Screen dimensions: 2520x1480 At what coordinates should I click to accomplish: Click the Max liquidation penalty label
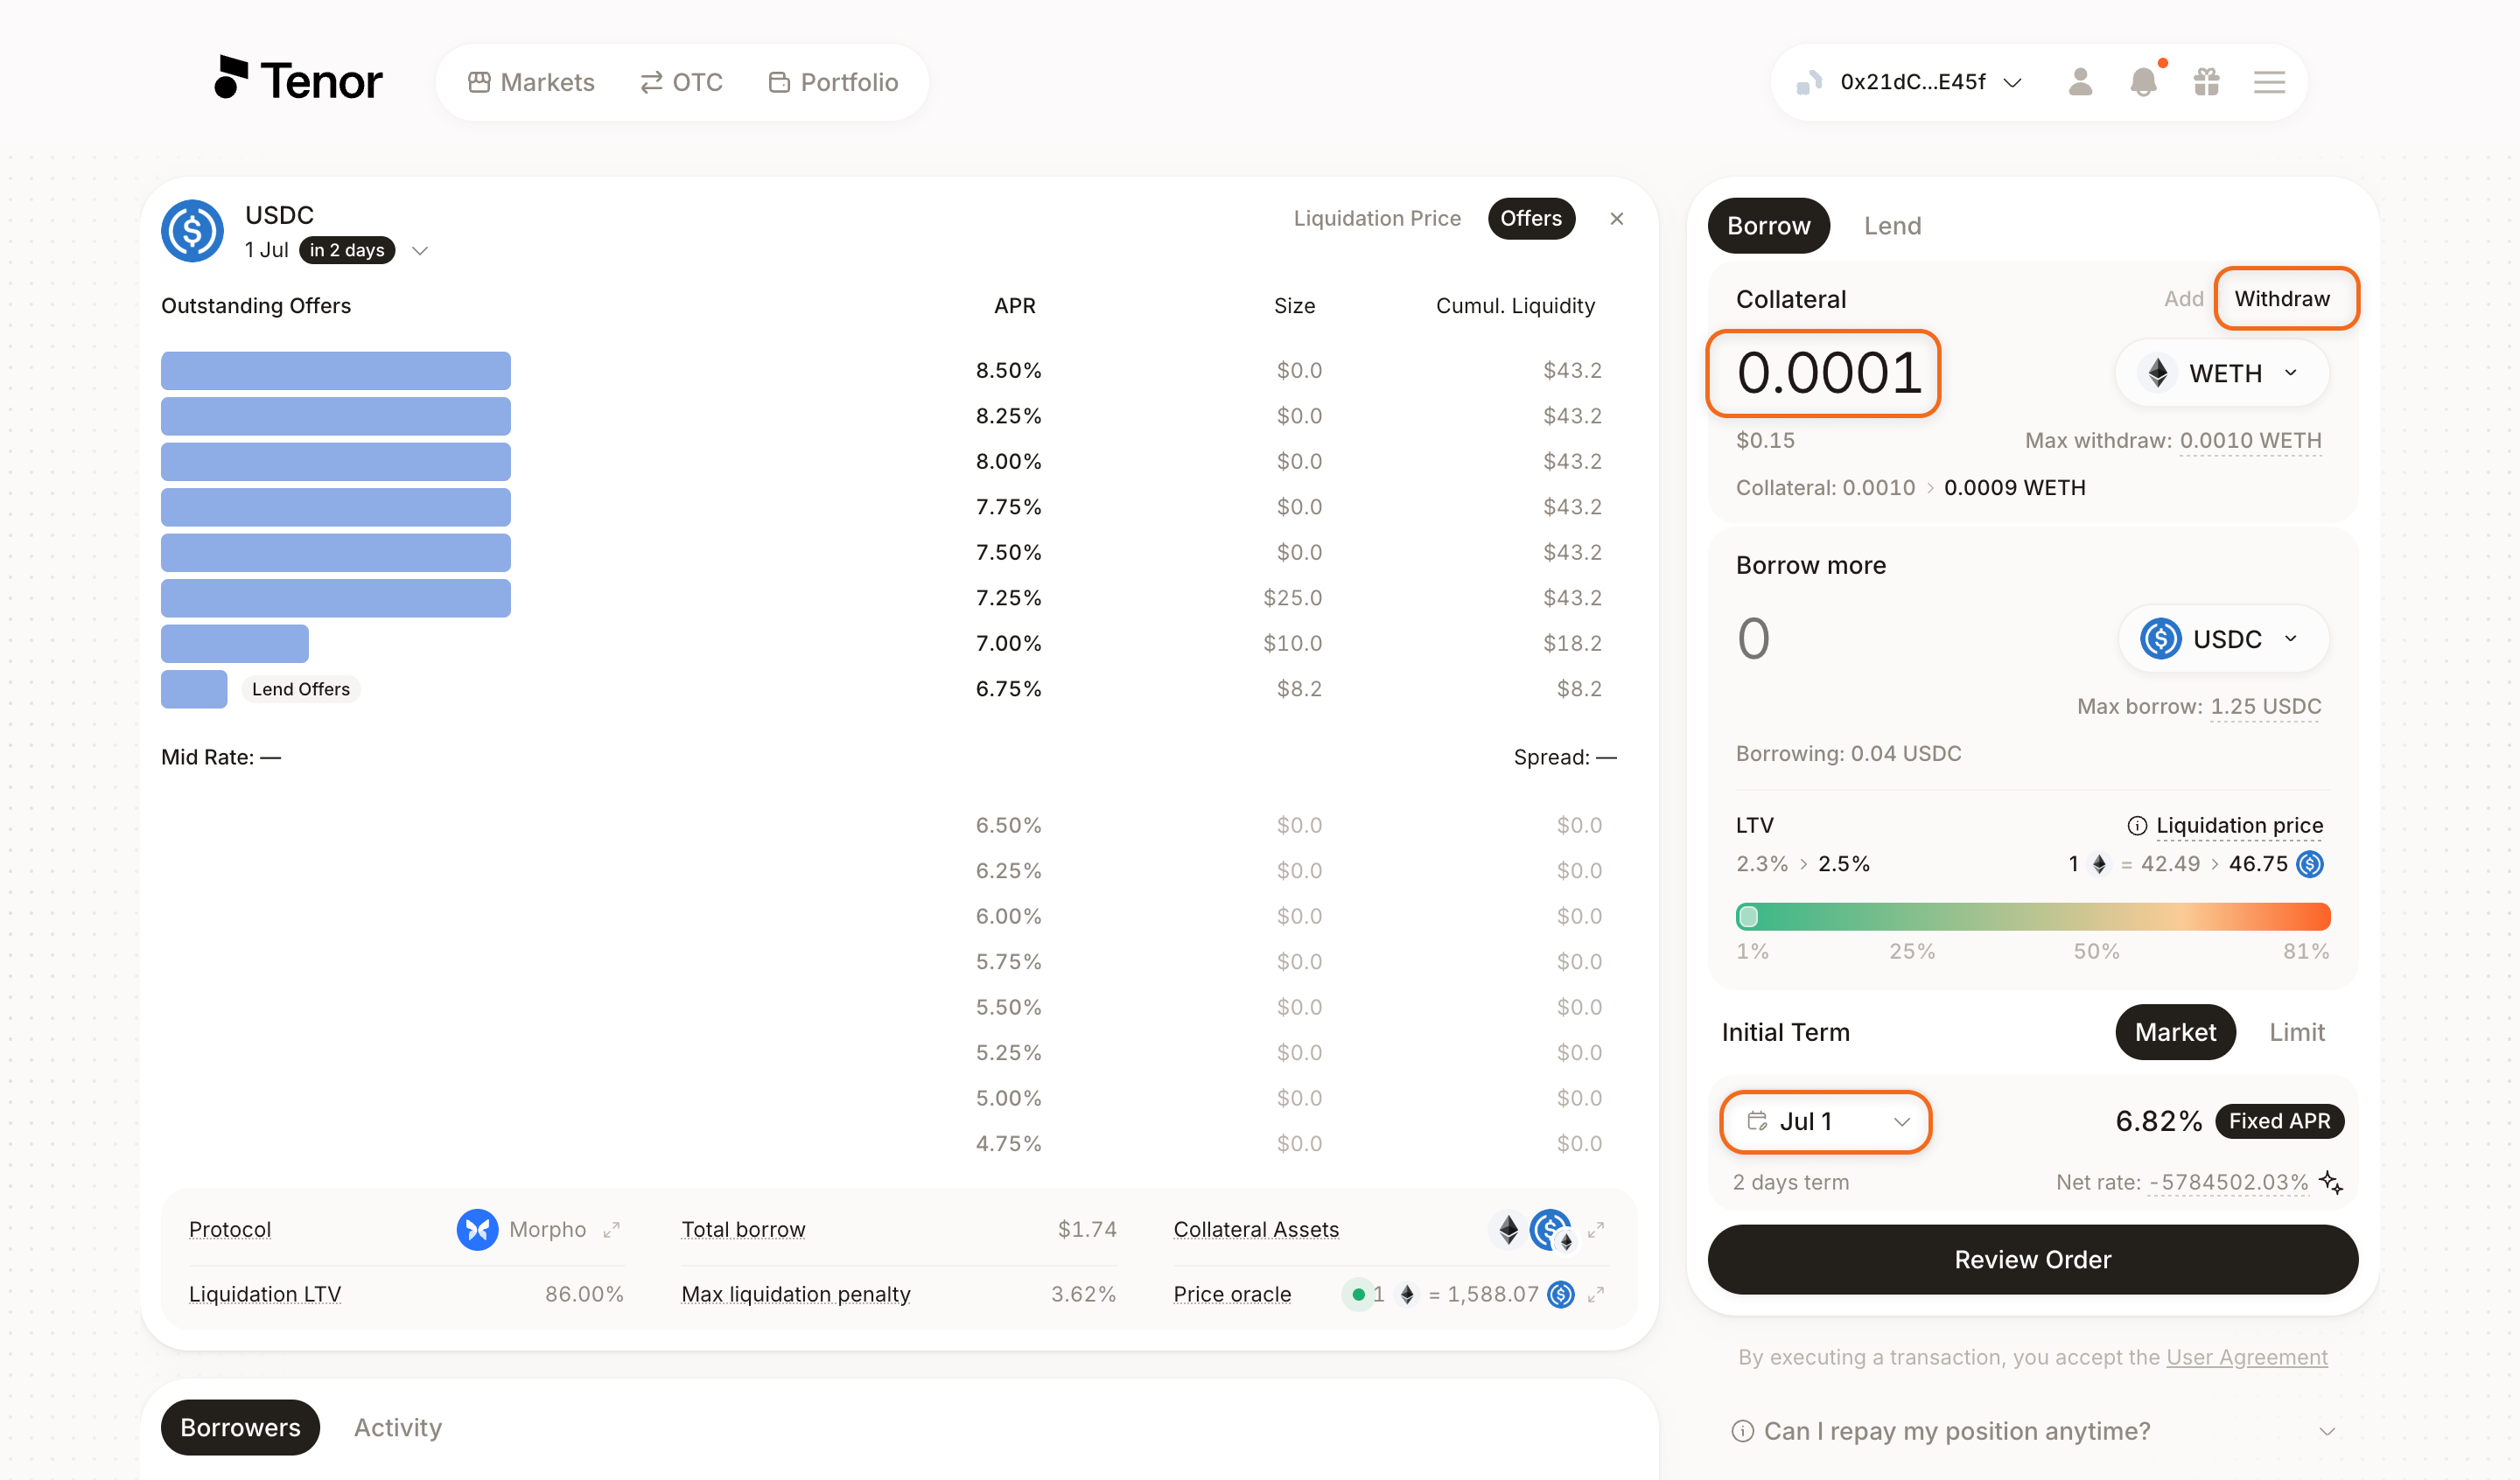(796, 1294)
